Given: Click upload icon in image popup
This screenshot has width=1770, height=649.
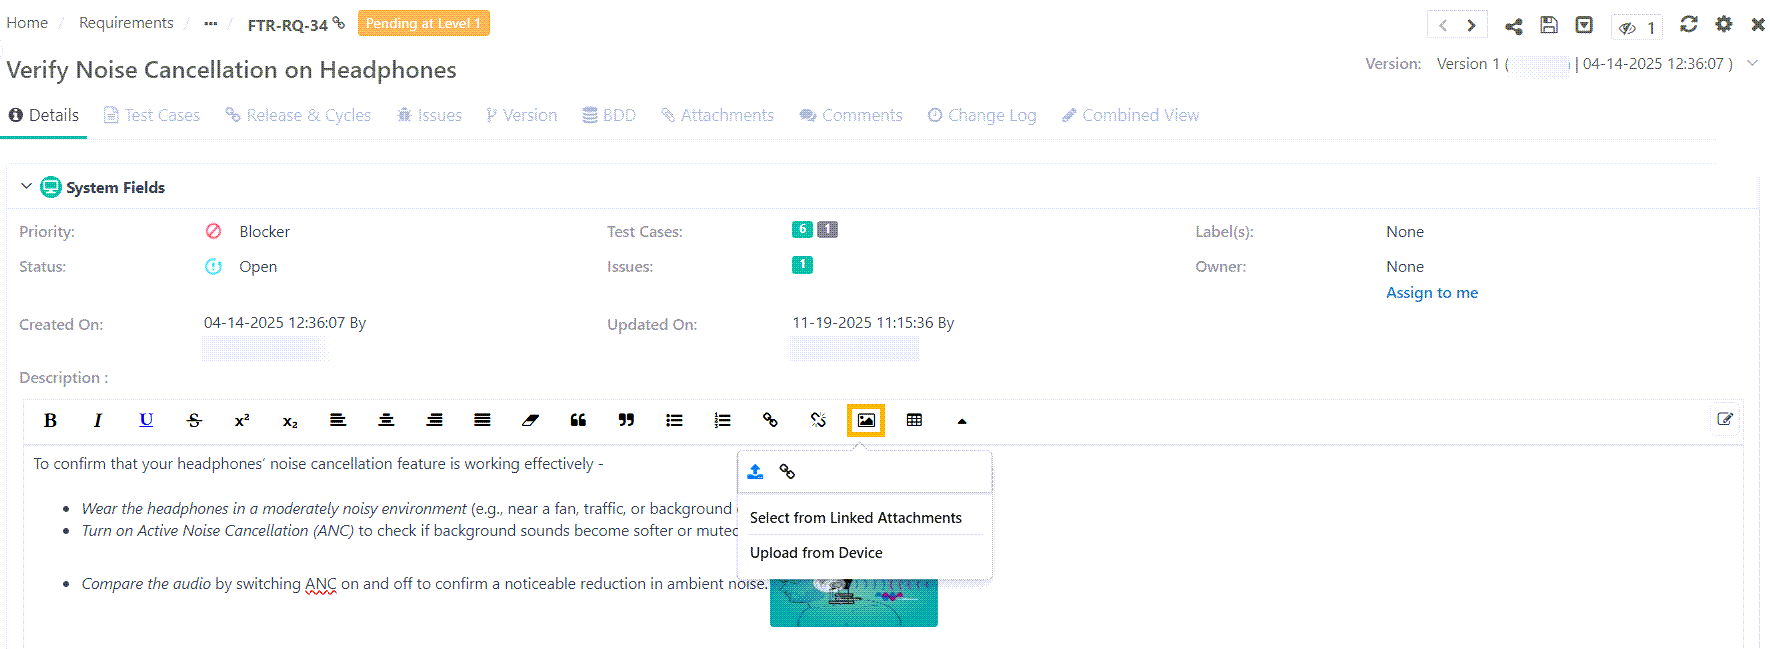Looking at the screenshot, I should (756, 471).
